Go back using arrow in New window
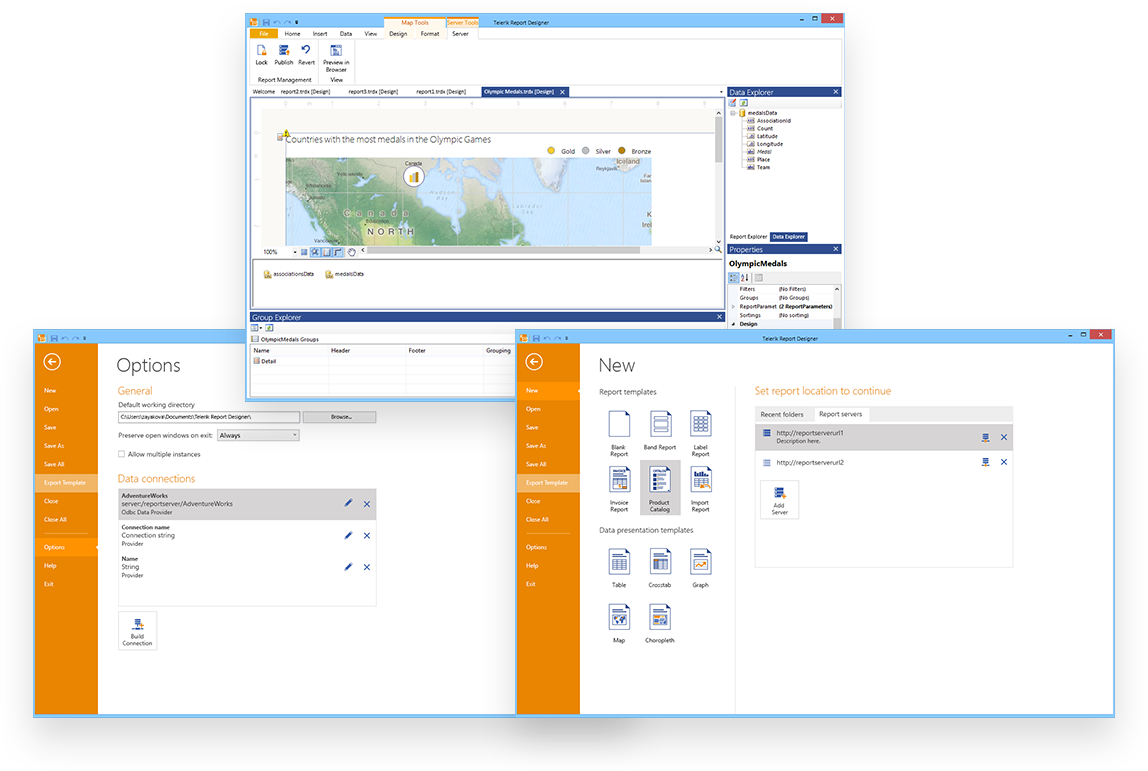The width and height of the screenshot is (1148, 771). (x=534, y=362)
